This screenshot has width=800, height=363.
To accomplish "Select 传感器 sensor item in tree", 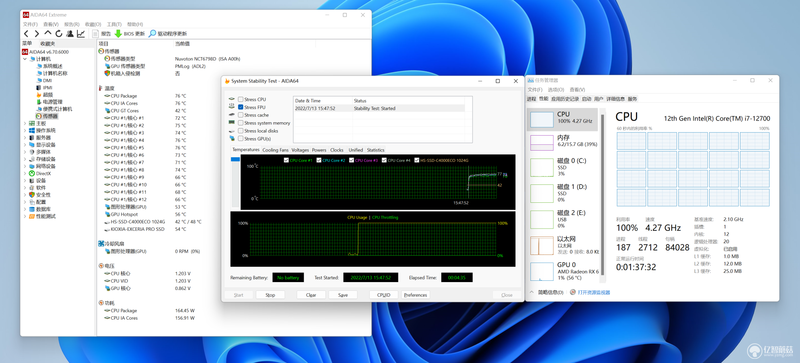I will pos(46,116).
